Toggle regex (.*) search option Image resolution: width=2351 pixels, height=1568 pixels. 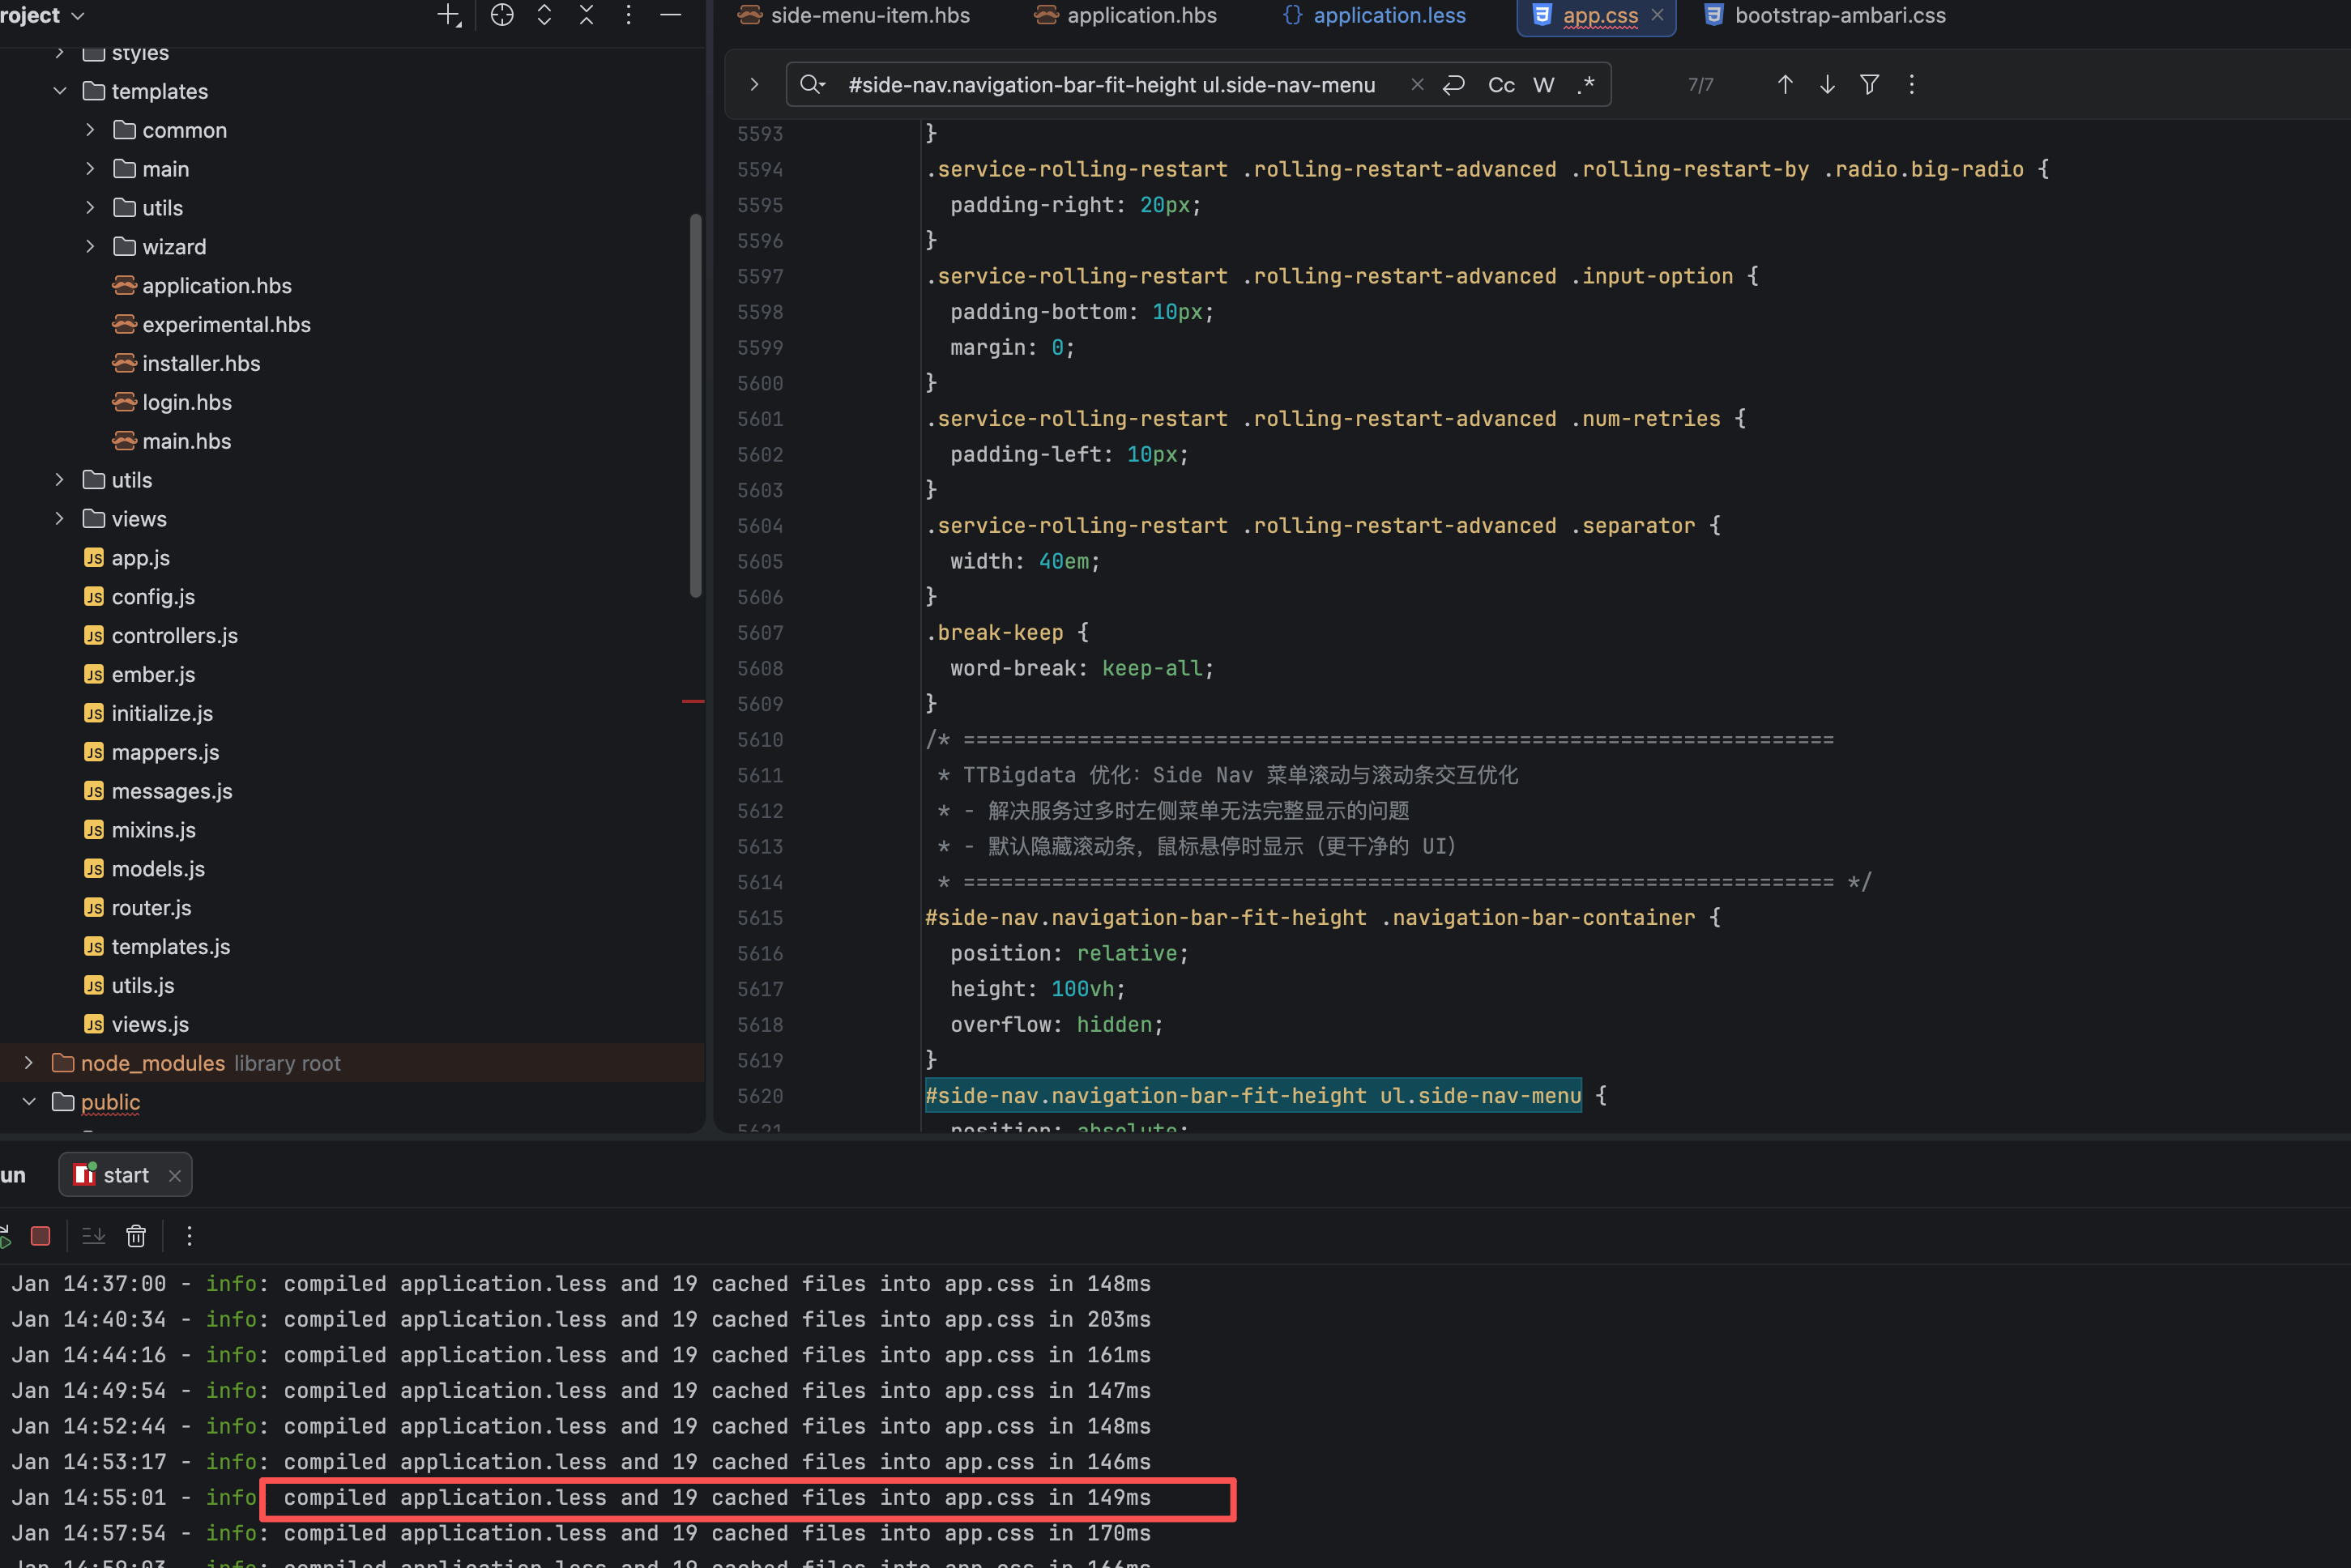1586,85
